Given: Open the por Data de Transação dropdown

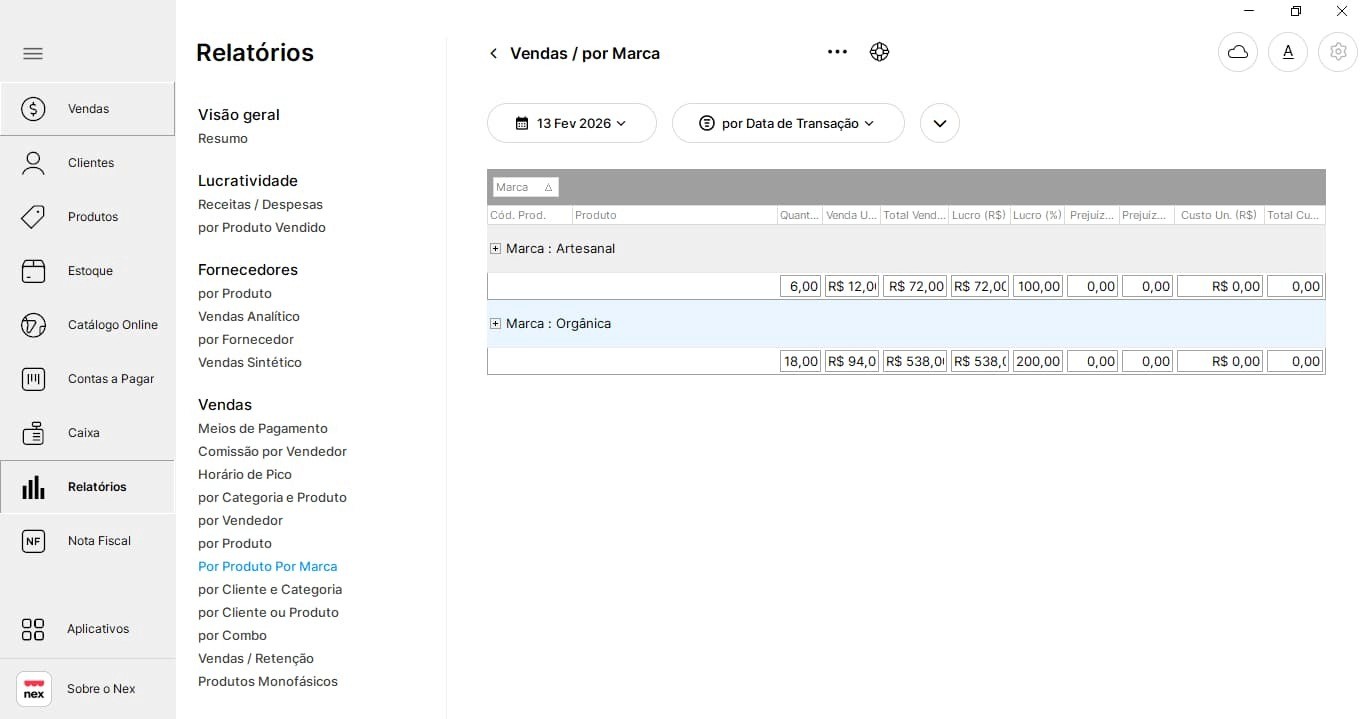Looking at the screenshot, I should [788, 123].
